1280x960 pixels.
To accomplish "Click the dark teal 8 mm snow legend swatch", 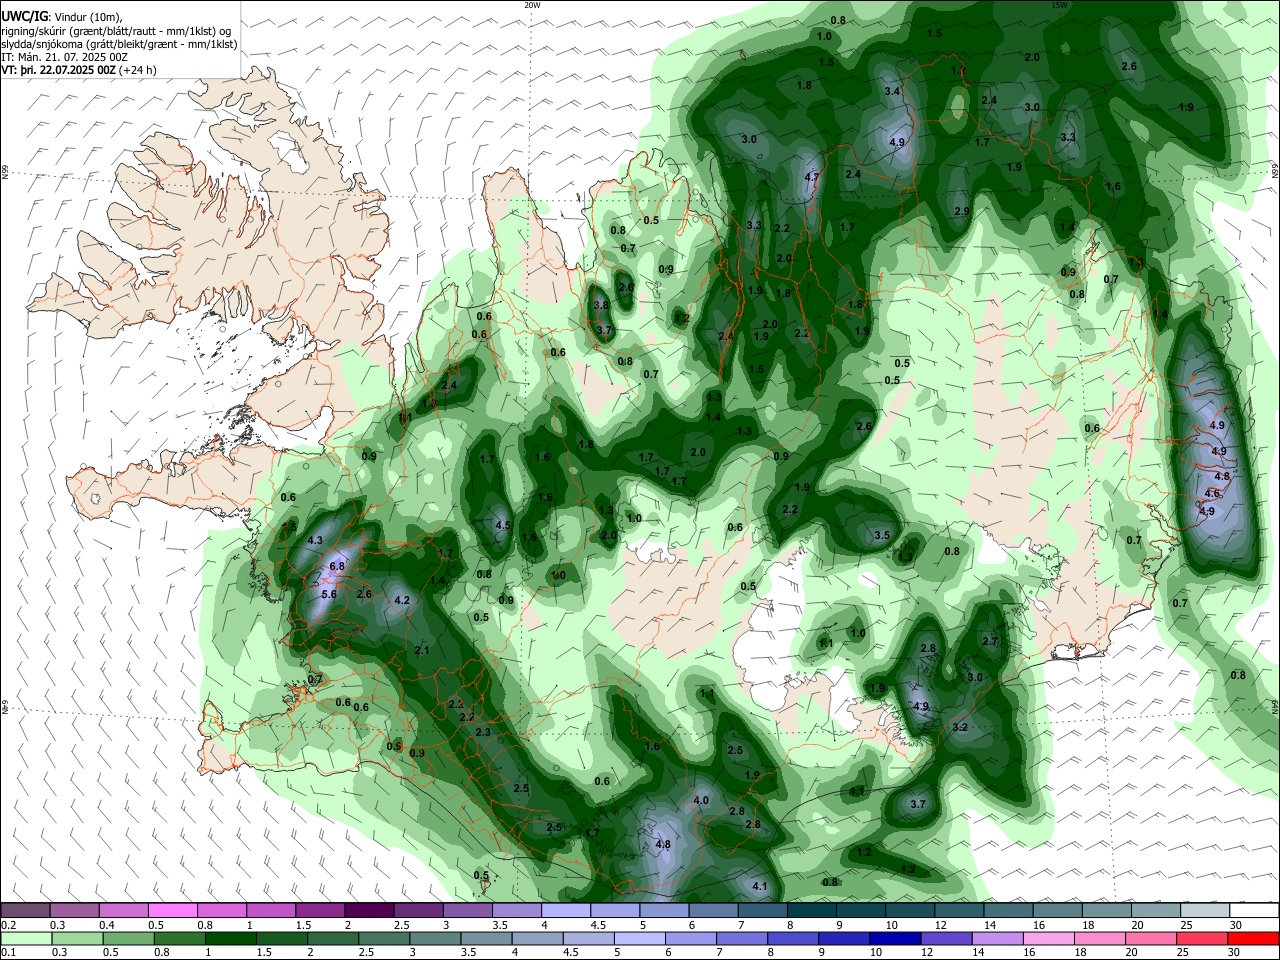I will 812,911.
